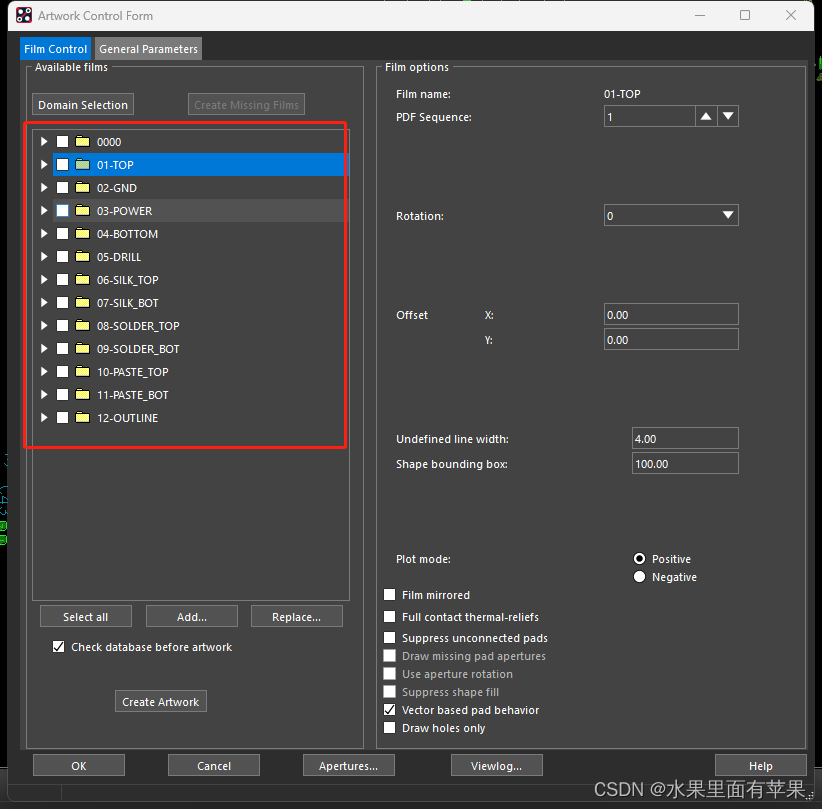Screen dimensions: 822x809
Task: Increase PDF Sequence with up arrow
Action: [x=706, y=117]
